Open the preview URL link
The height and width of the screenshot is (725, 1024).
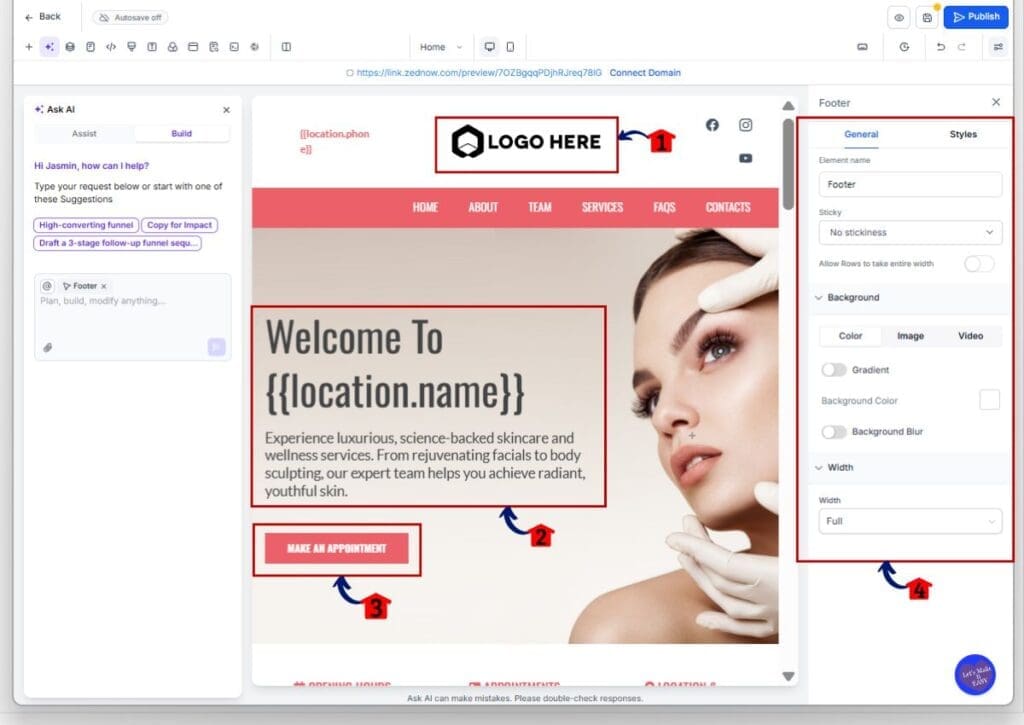coord(479,72)
